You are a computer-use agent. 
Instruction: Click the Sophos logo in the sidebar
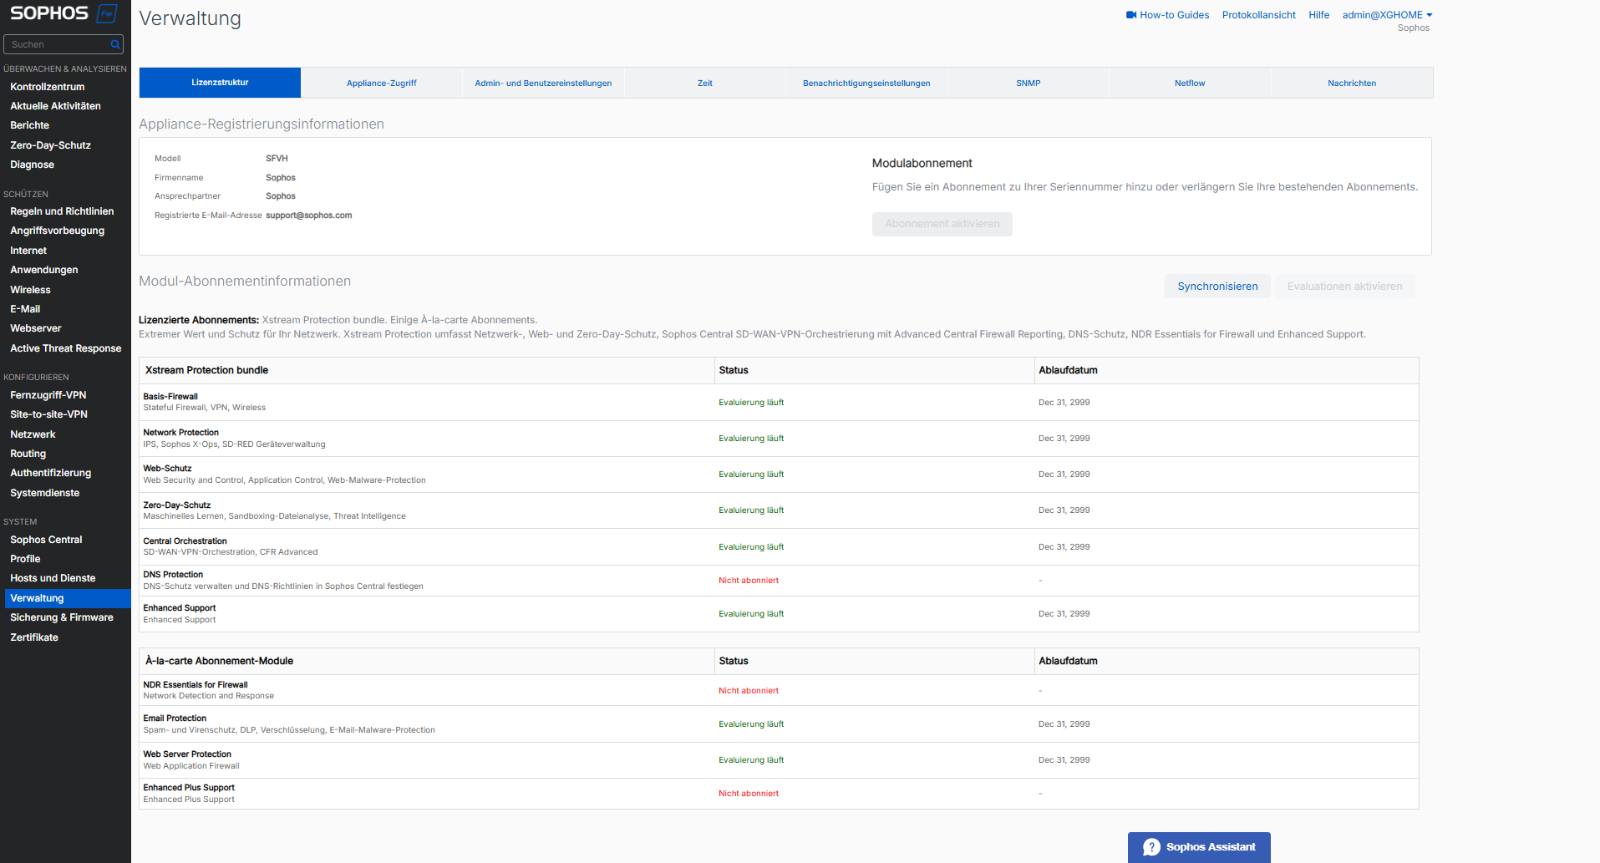[63, 14]
